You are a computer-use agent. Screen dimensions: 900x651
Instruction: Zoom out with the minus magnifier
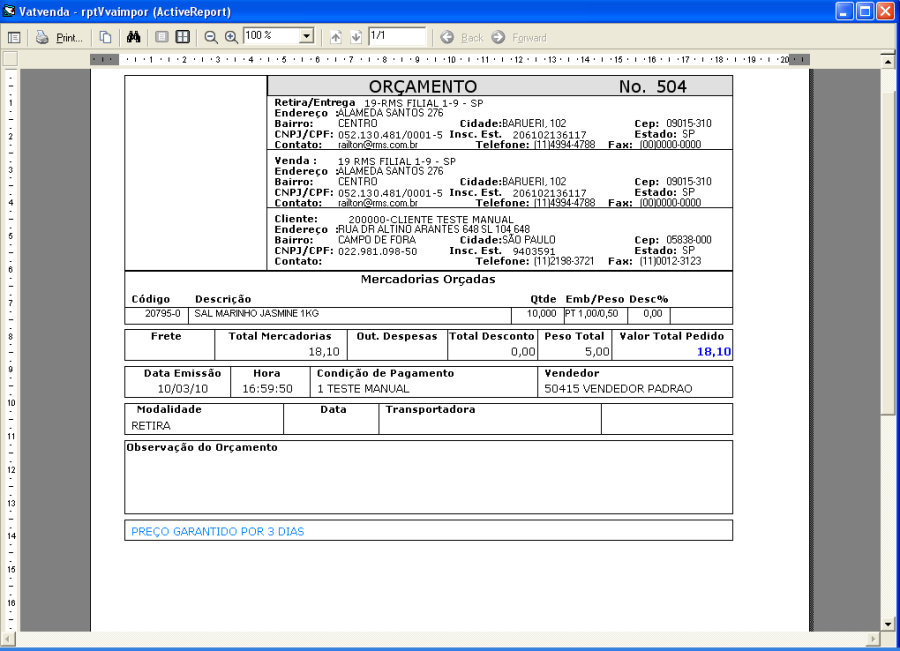pos(211,38)
